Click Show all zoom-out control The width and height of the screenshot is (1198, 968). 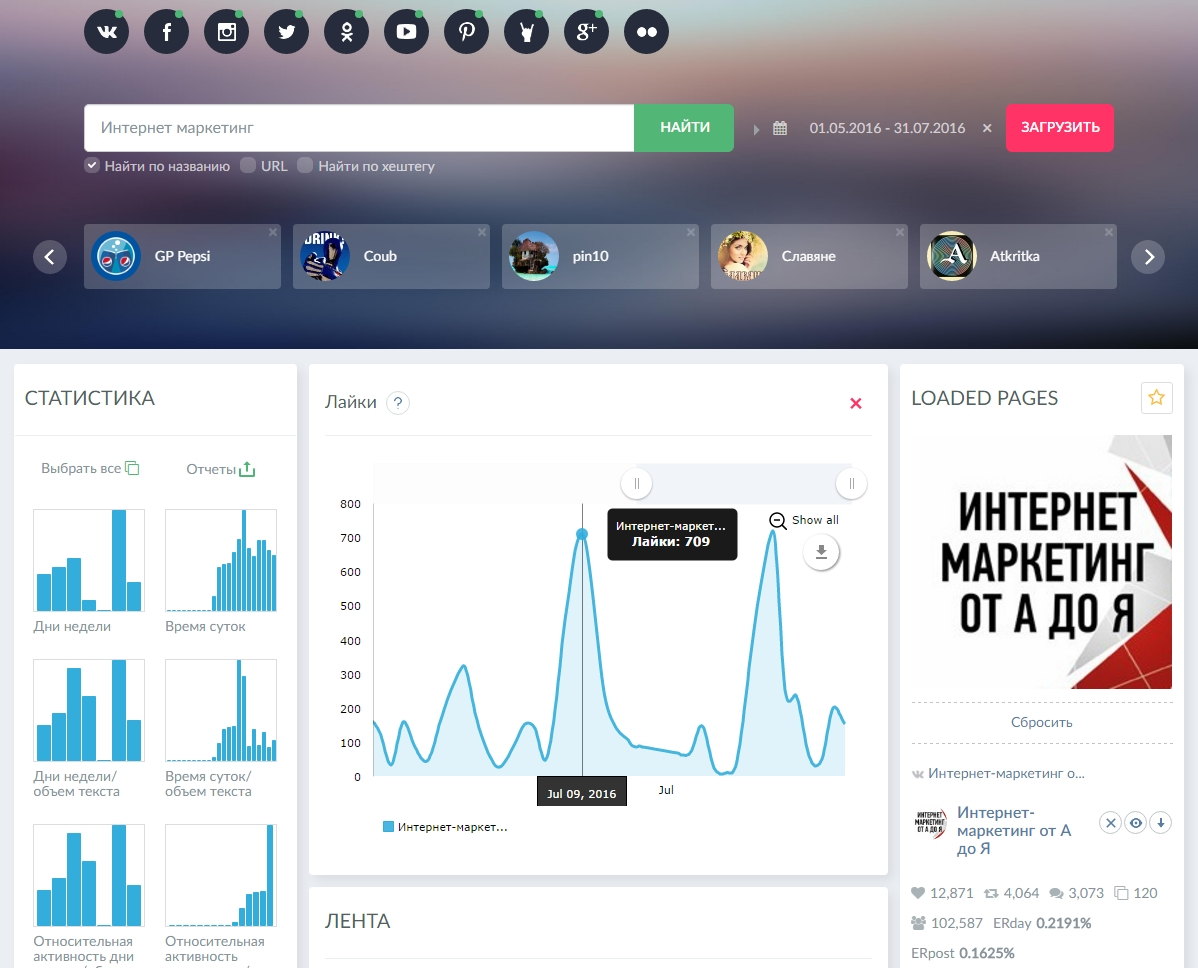coord(804,520)
